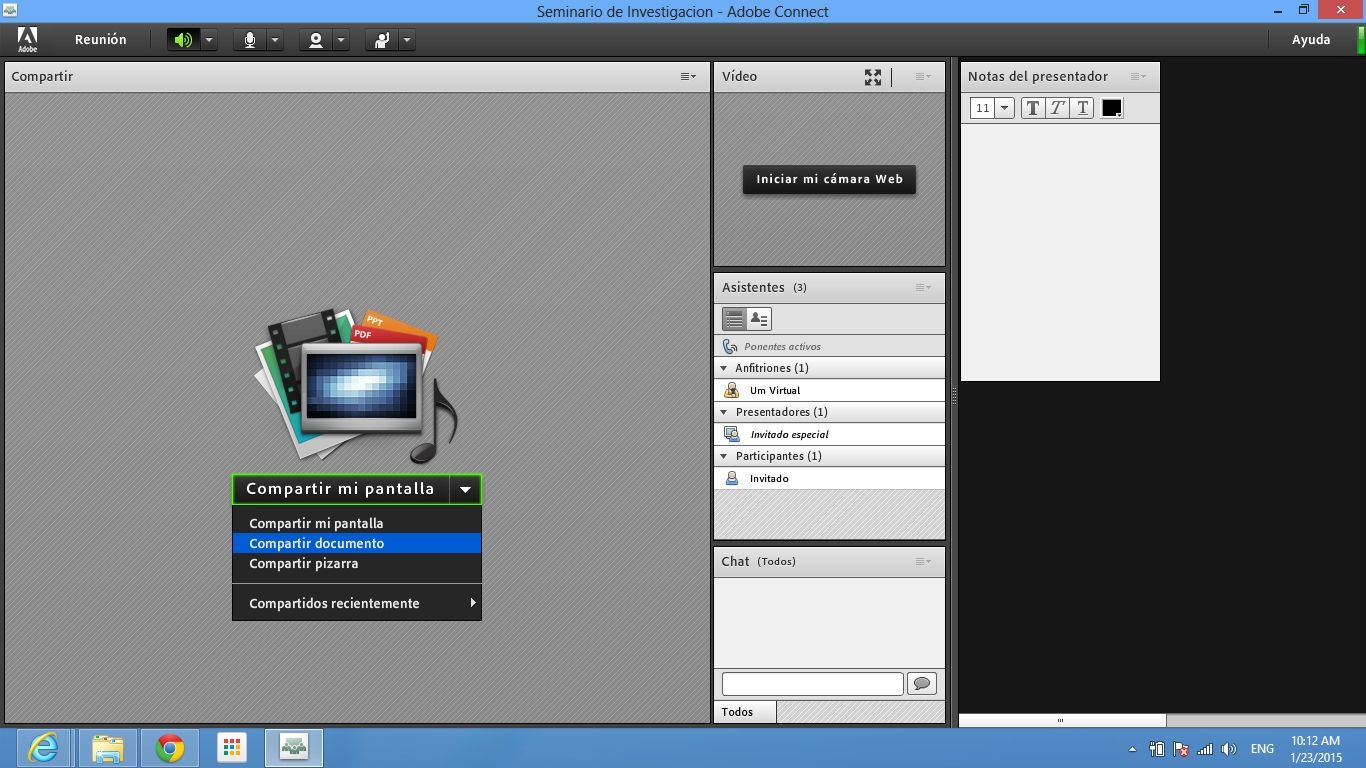This screenshot has width=1366, height=768.
Task: Show hidden system tray icons
Action: click(1132, 749)
